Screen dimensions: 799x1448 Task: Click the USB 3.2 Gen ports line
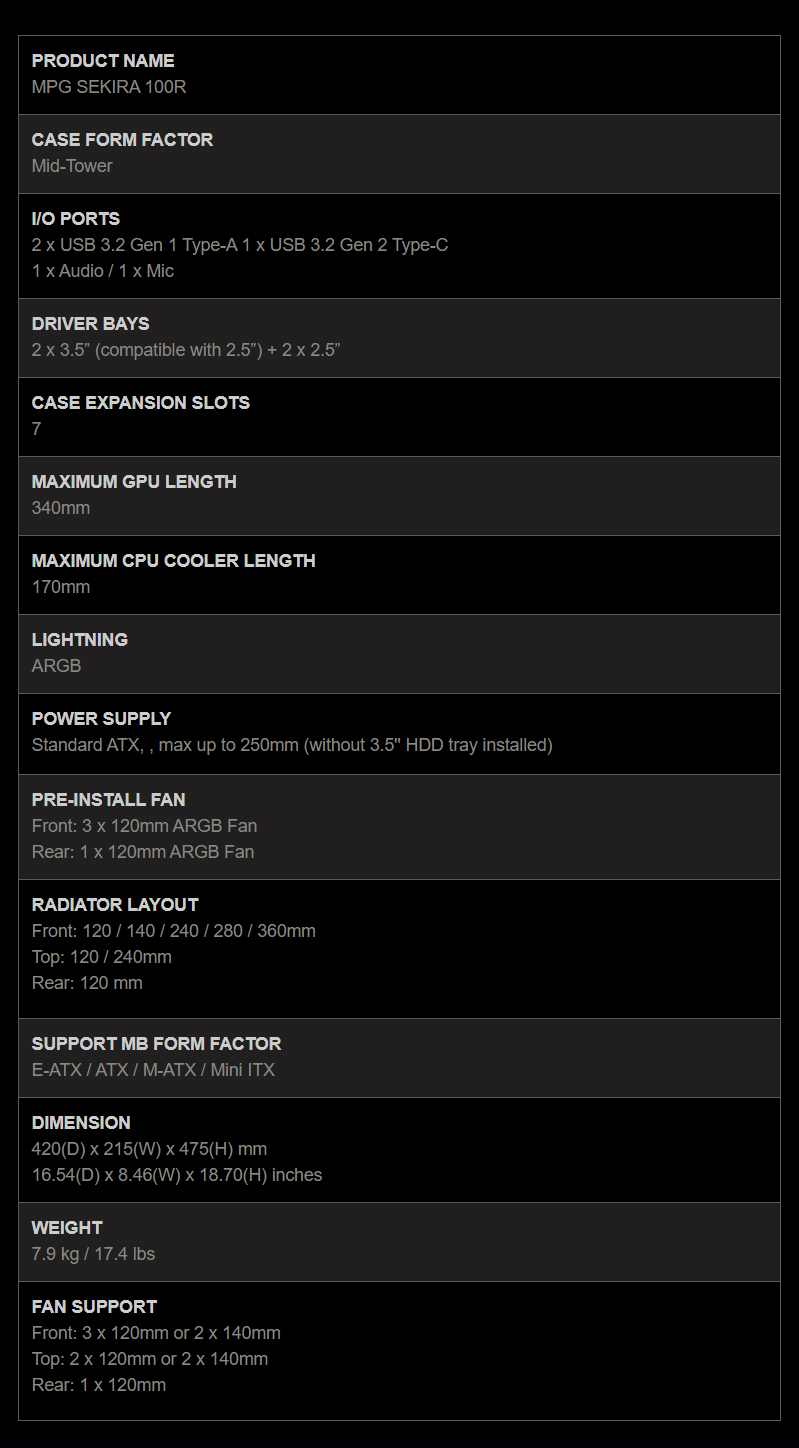[x=240, y=245]
